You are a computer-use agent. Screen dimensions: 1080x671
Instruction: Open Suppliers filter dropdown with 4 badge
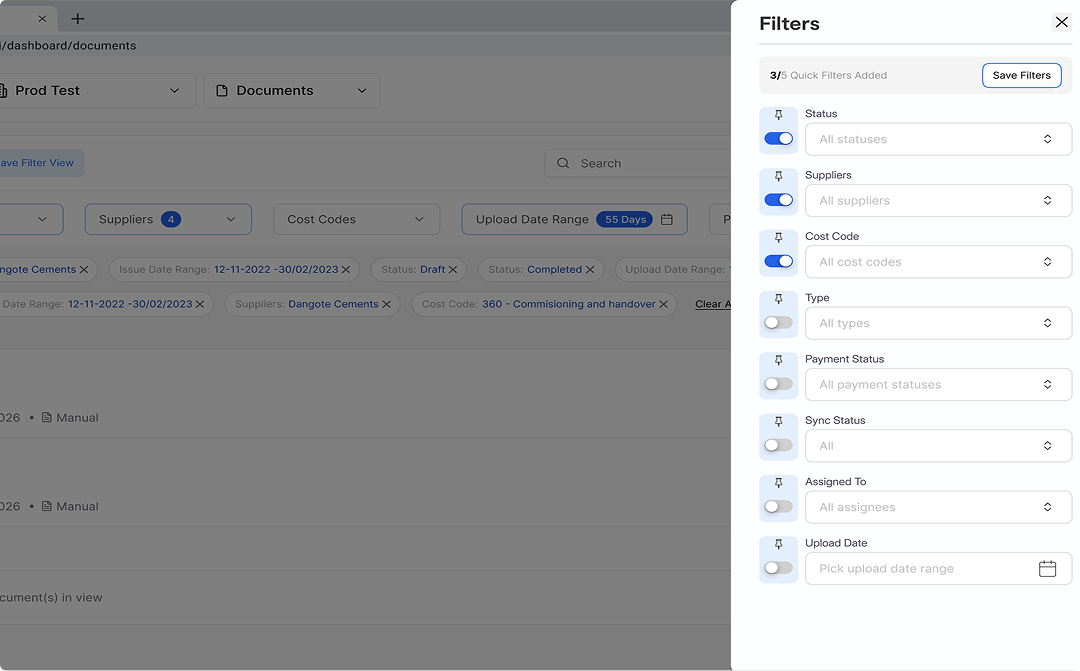pos(168,219)
